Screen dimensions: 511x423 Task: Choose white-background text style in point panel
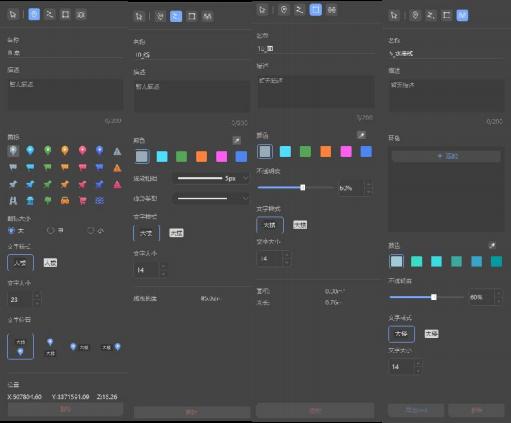50,263
